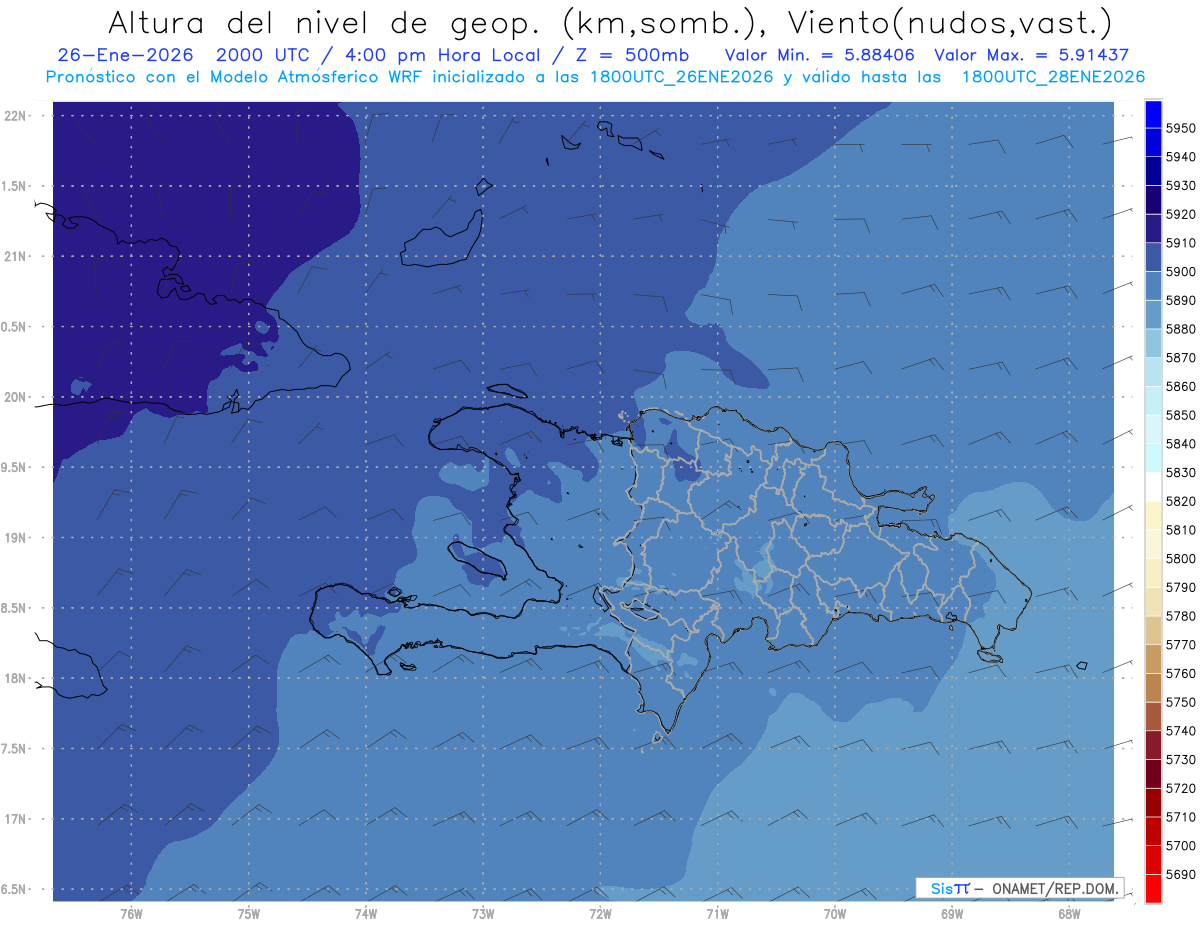Click the longitude label "69W"
Image resolution: width=1200 pixels, height=927 pixels.
pos(952,914)
